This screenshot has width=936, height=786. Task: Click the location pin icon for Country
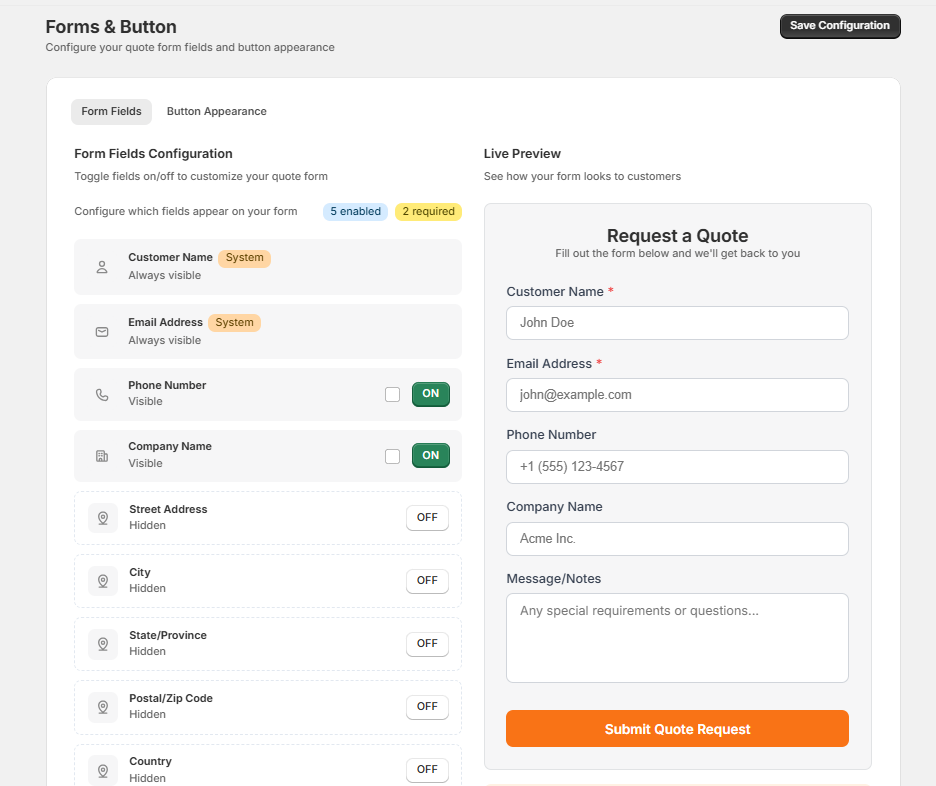point(101,770)
